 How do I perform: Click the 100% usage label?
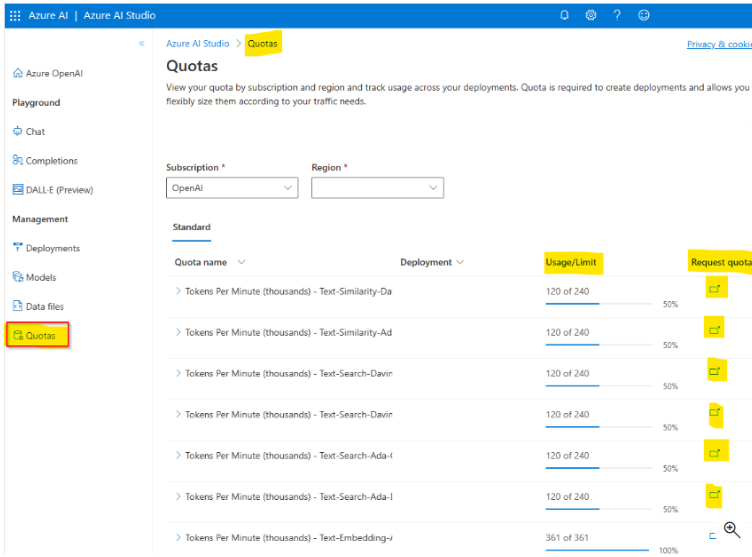coord(668,551)
